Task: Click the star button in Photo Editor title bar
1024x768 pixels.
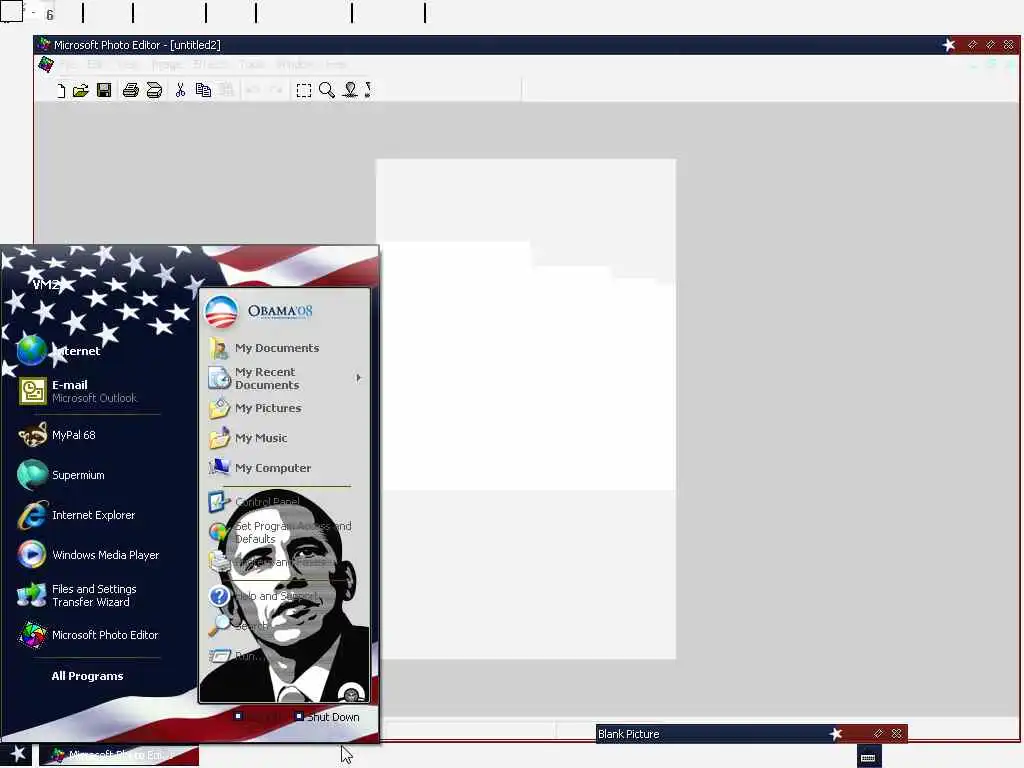Action: coord(949,45)
